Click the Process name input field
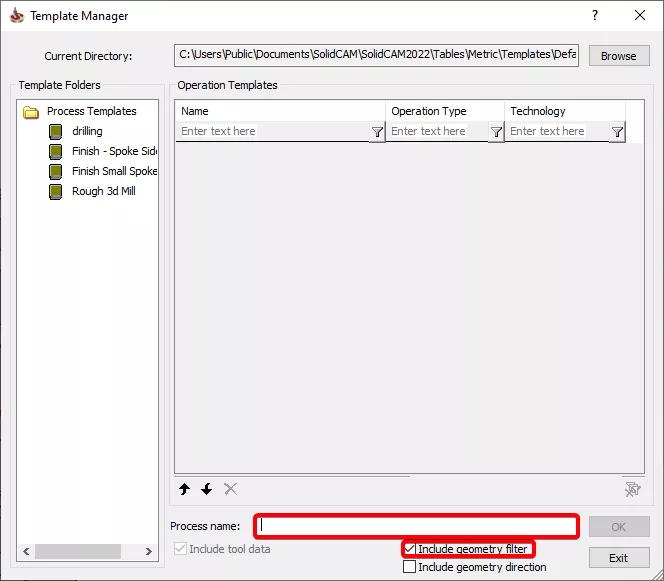This screenshot has width=664, height=581. pyautogui.click(x=417, y=526)
